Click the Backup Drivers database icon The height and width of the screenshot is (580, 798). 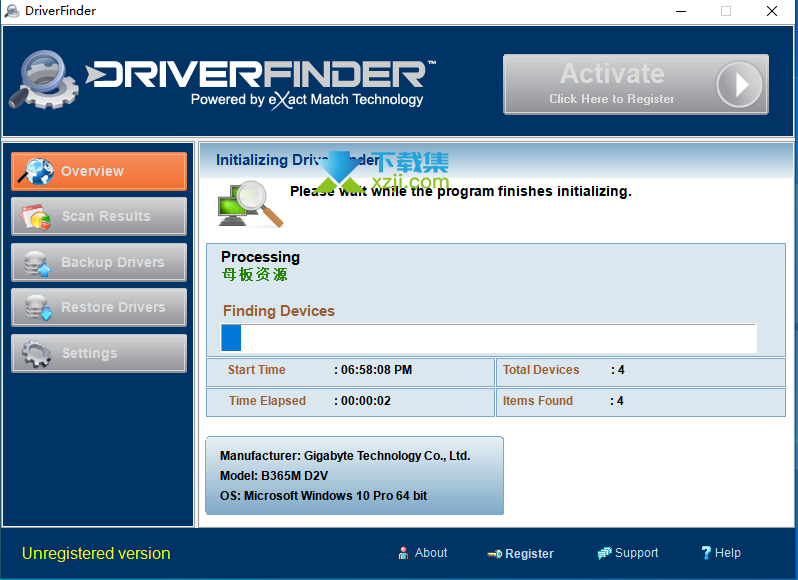pos(37,263)
